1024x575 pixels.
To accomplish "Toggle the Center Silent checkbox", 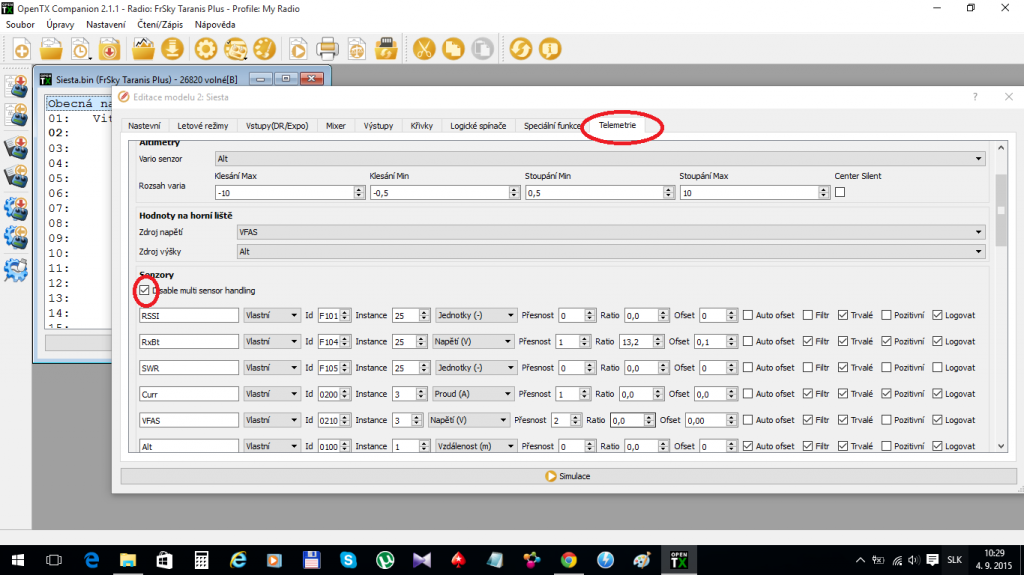I will (x=840, y=192).
